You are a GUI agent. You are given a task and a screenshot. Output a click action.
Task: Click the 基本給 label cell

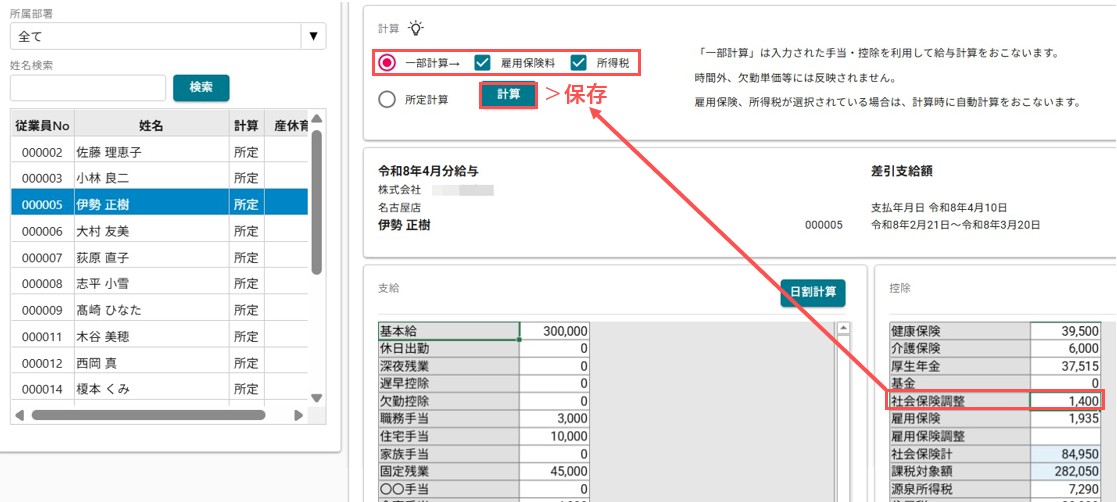coord(449,331)
